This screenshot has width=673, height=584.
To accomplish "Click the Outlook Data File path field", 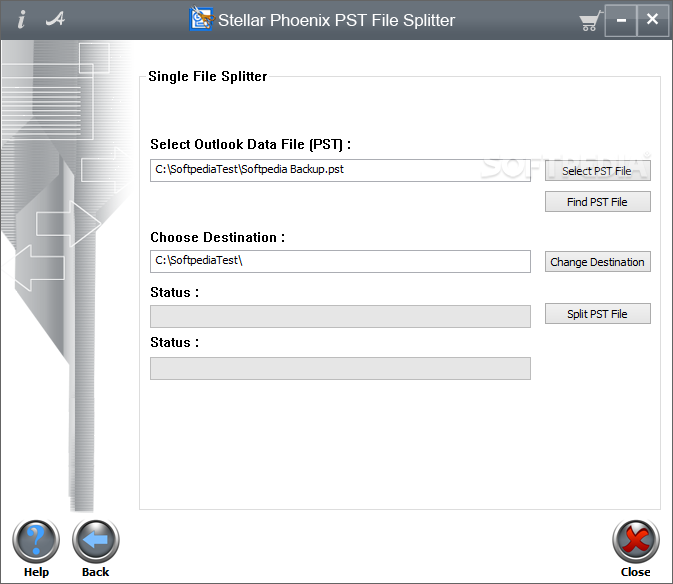I will click(x=340, y=170).
